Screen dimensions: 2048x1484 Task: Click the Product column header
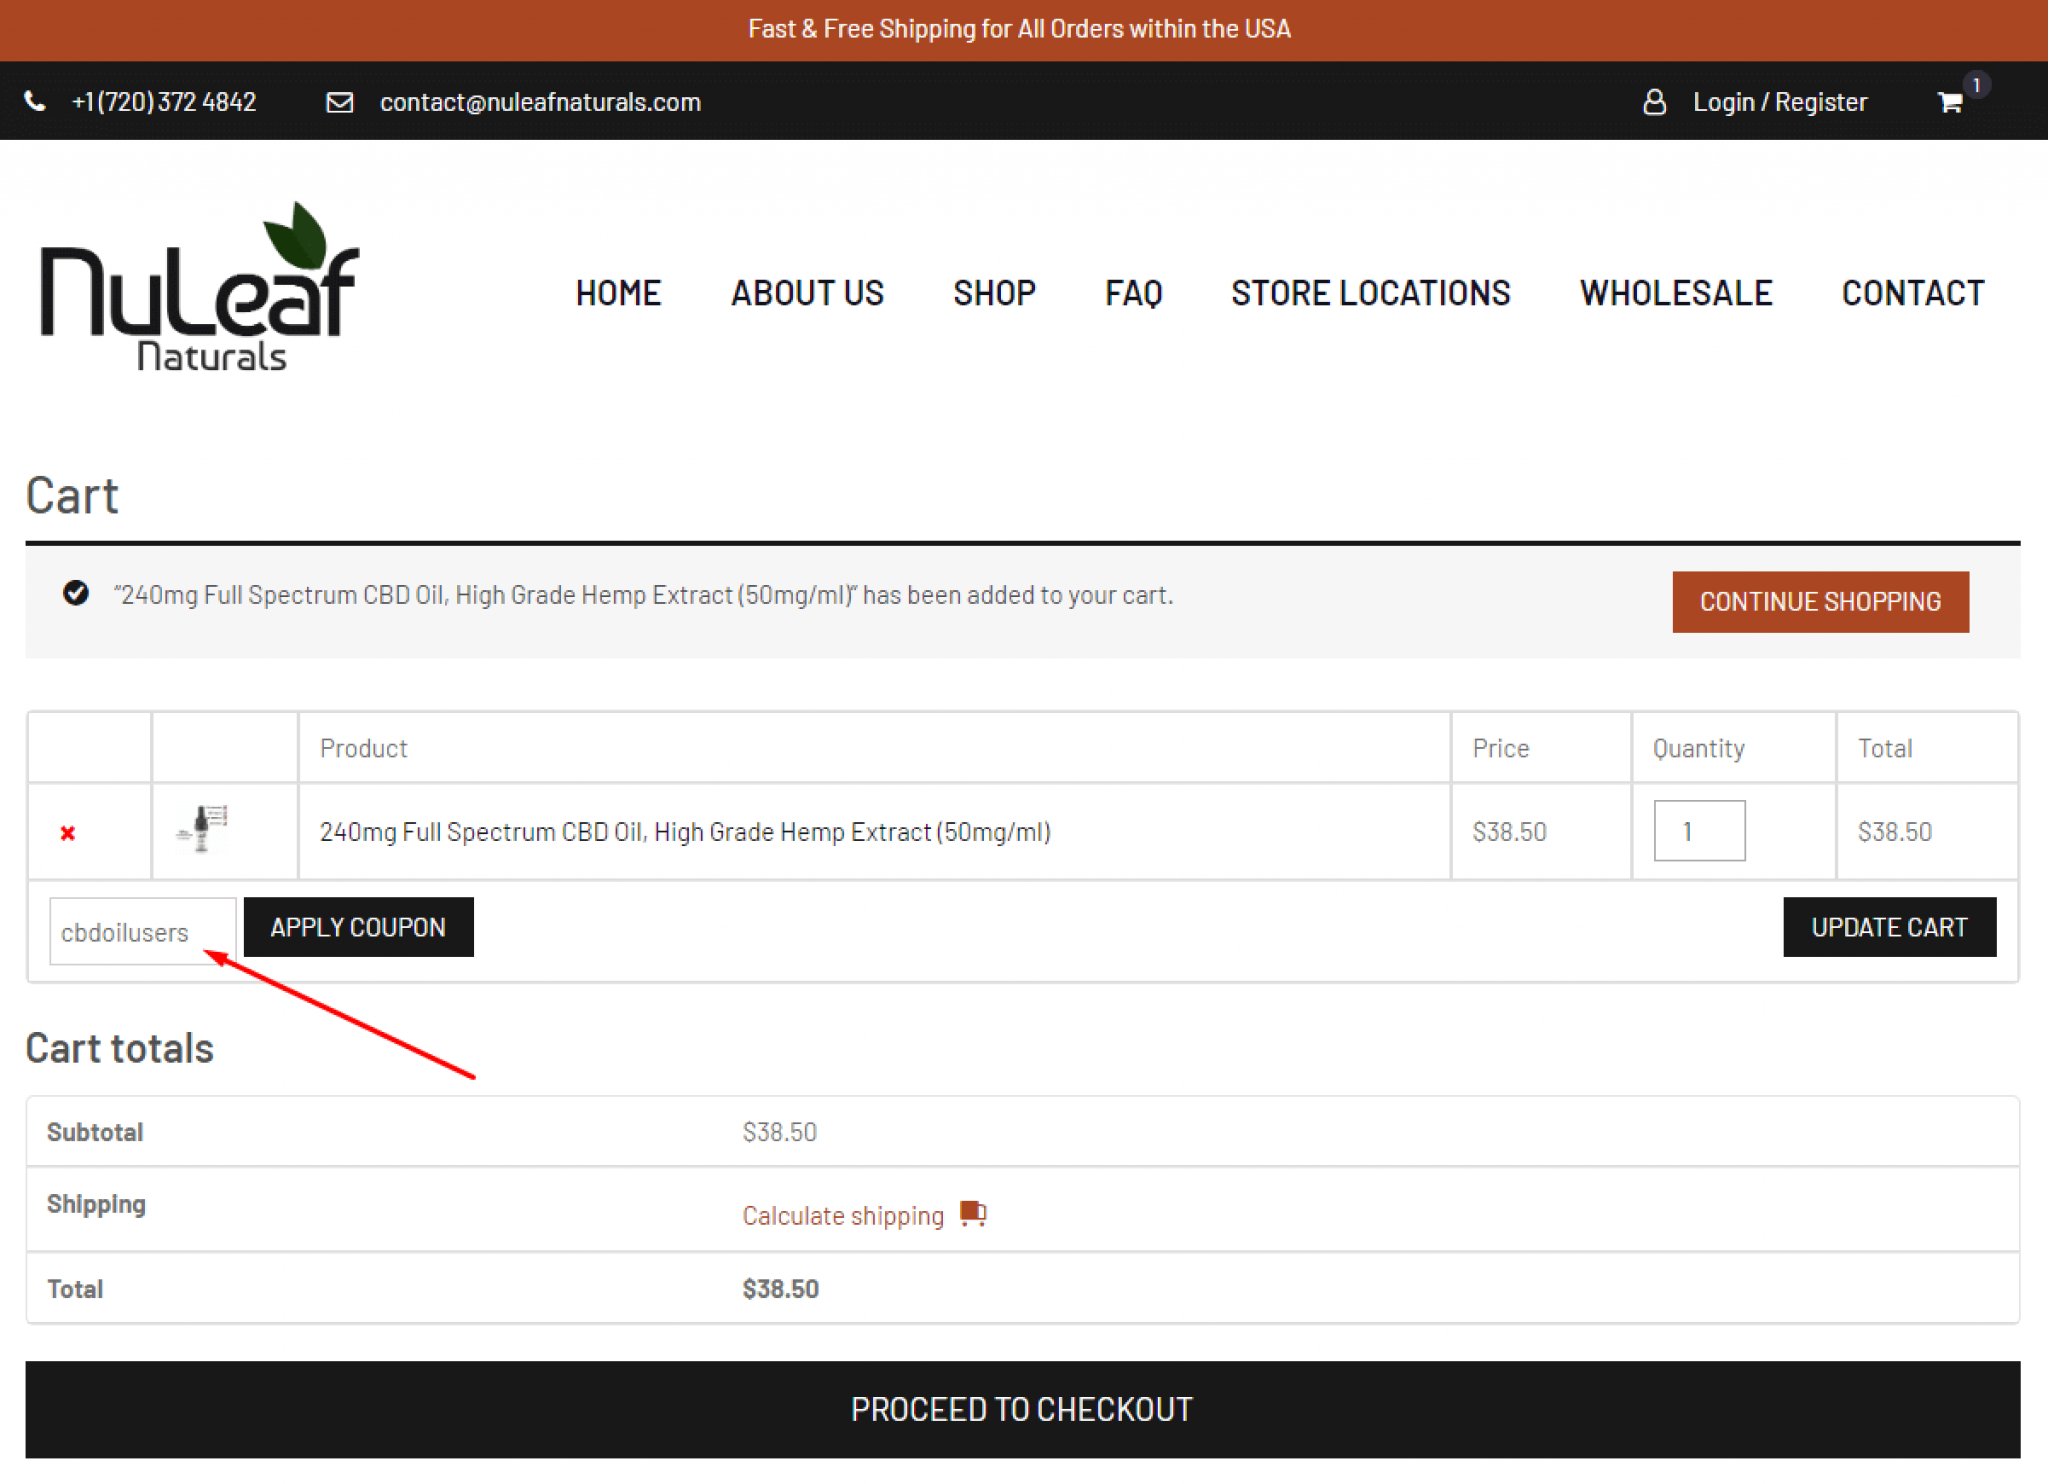click(363, 747)
